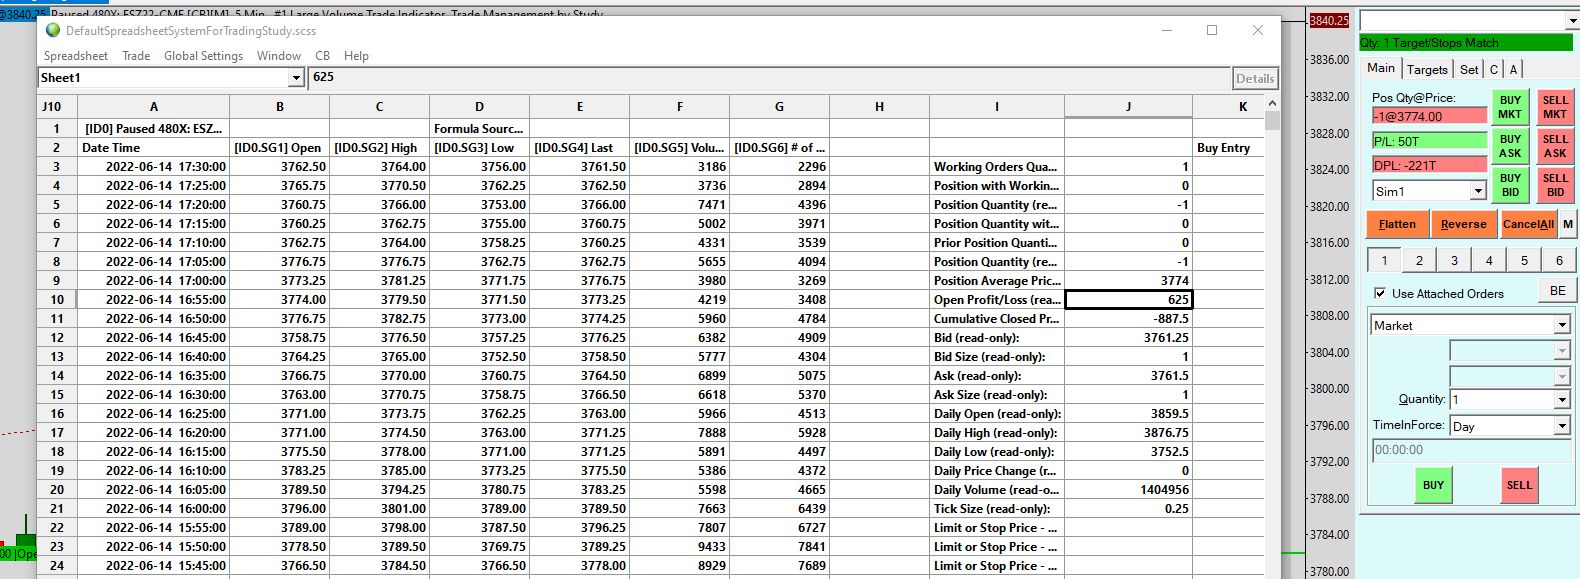Viewport: 1580px width, 579px height.
Task: Click [ID0.SG5] Volume header cell
Action: coord(679,148)
